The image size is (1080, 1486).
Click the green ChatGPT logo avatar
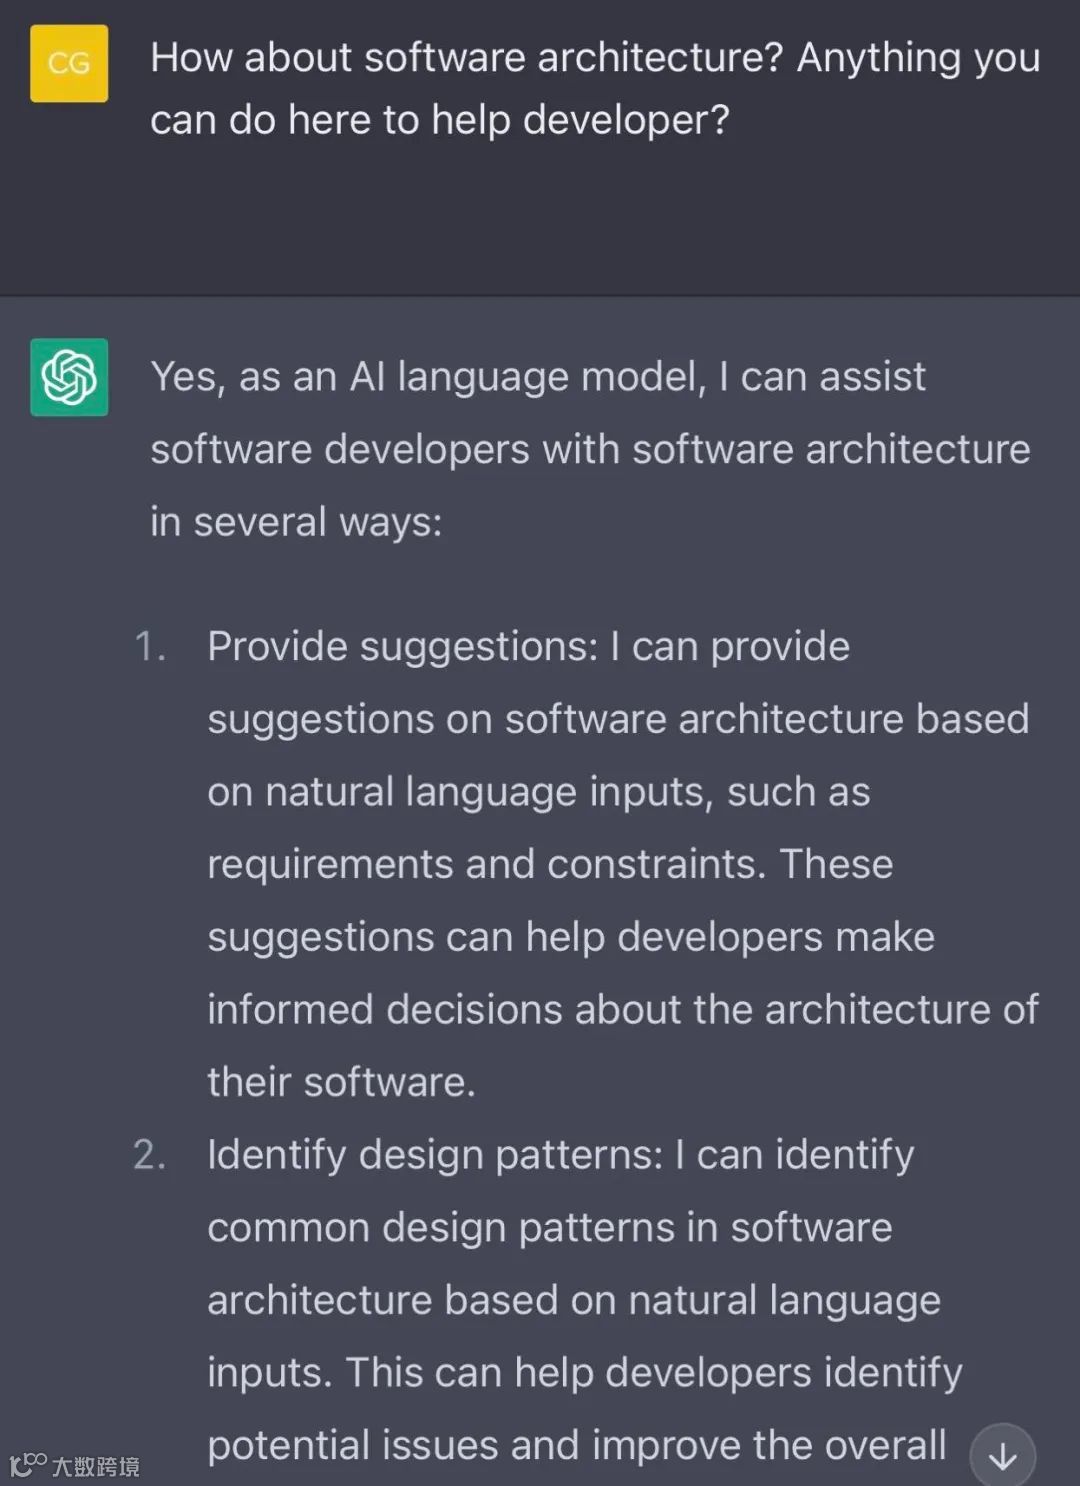(69, 377)
